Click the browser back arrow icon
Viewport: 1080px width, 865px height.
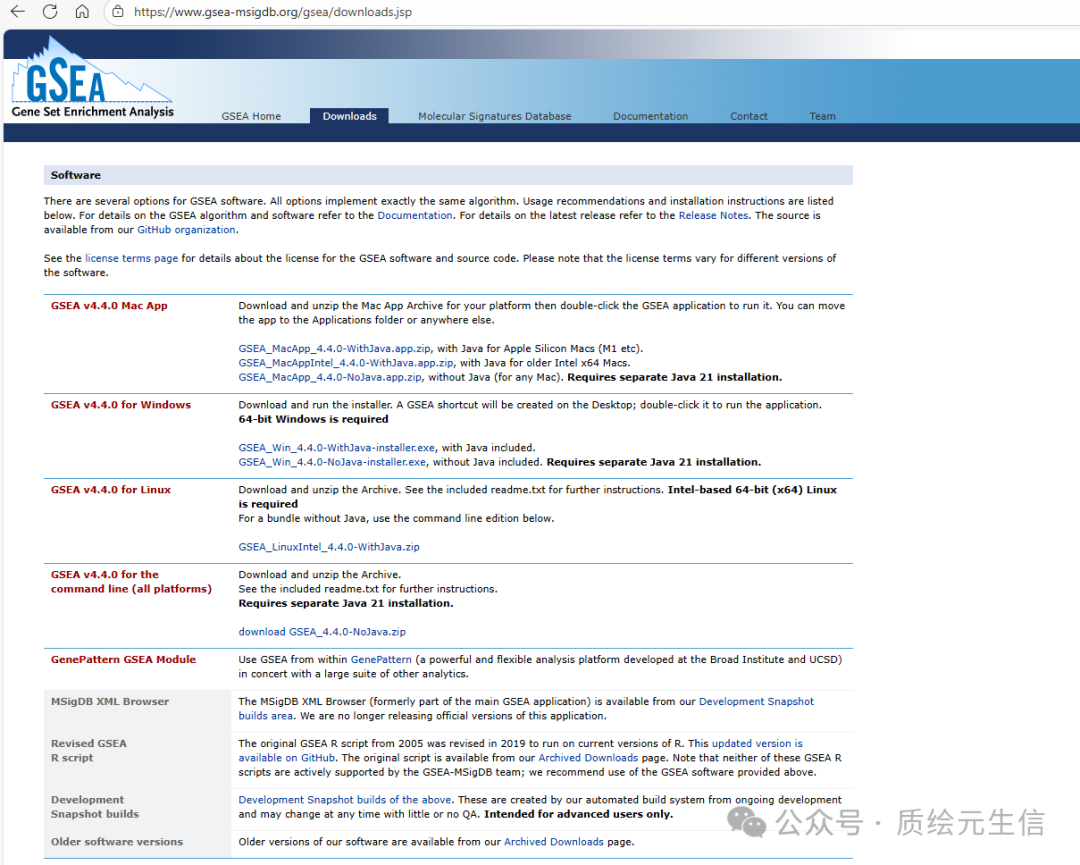point(18,12)
